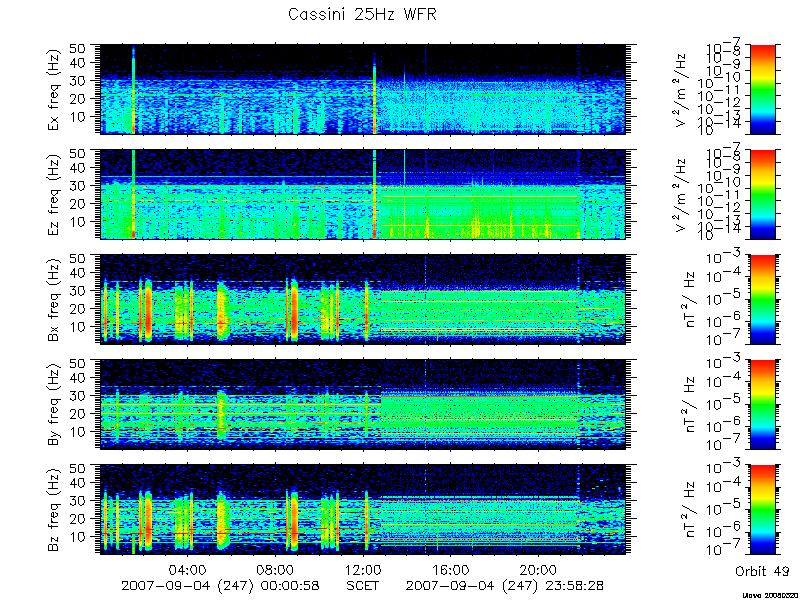Screen dimensions: 800x600
Task: Click the 10^-7 label below Bz color bar
Action: pos(724,549)
